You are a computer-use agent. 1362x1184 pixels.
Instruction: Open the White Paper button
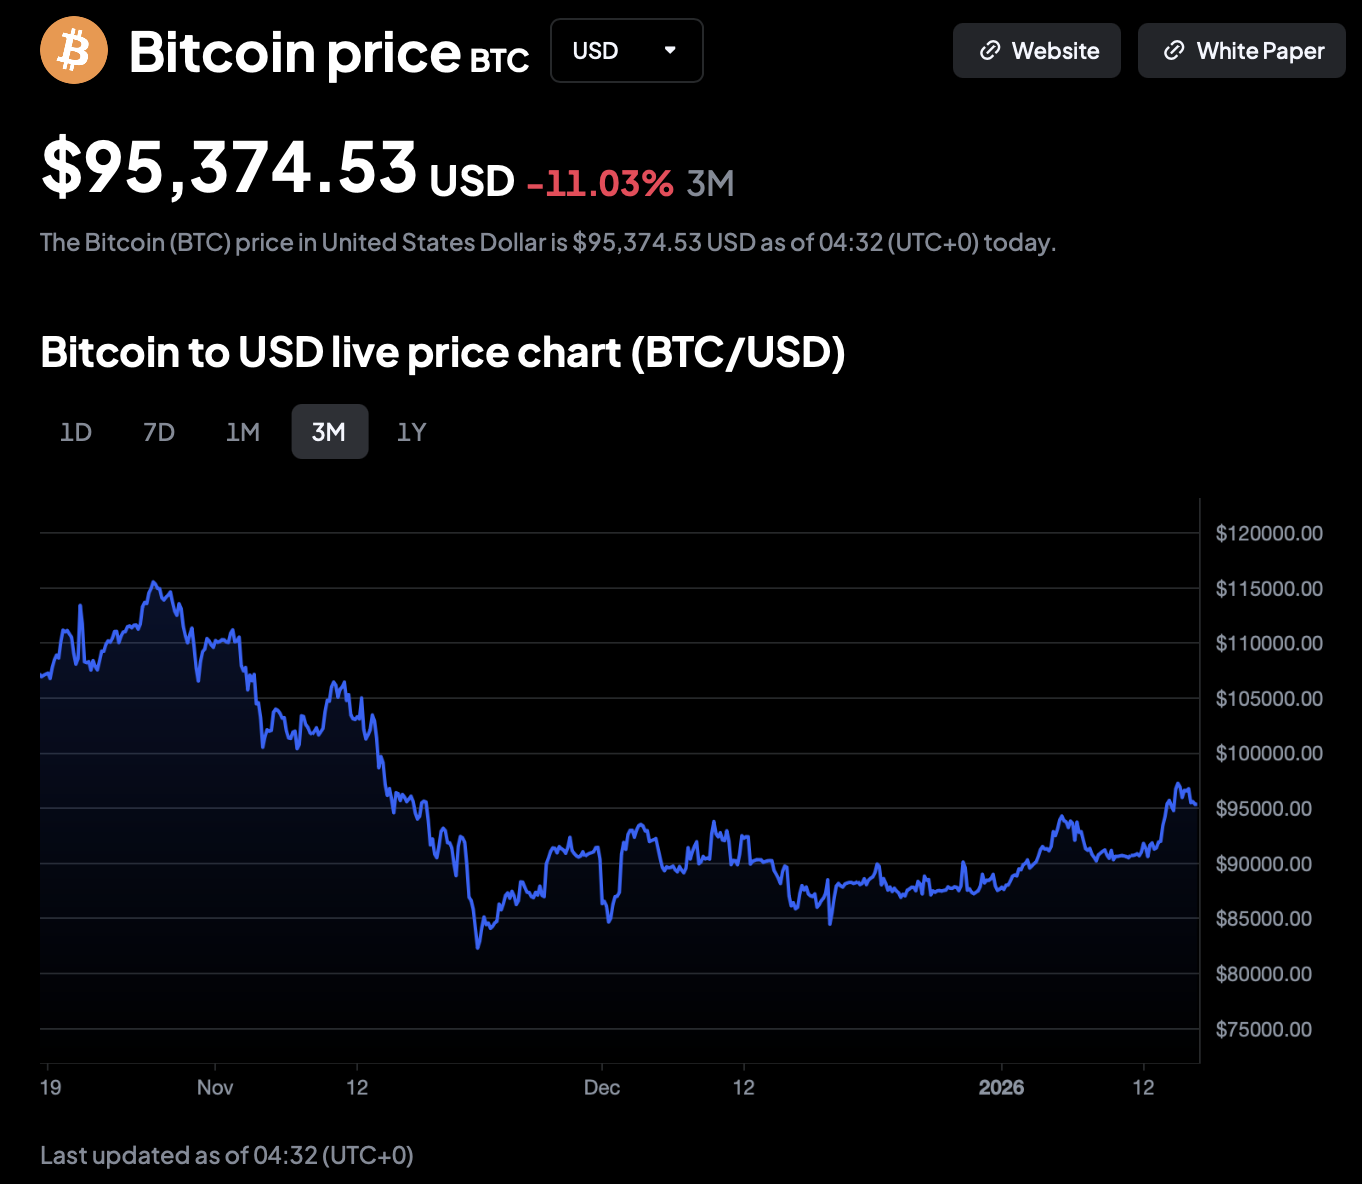click(1241, 51)
